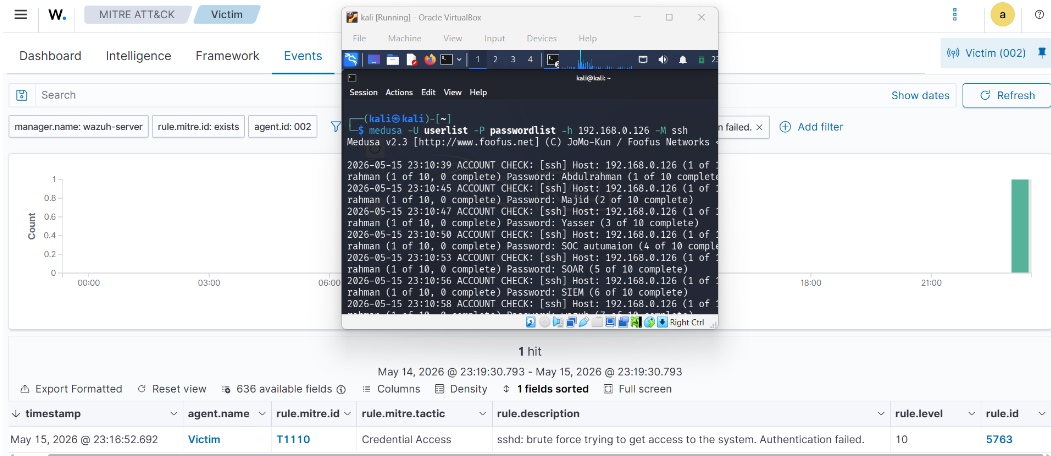The height and width of the screenshot is (456, 1051).
Task: Switch to the Dashboard tab
Action: 50,56
